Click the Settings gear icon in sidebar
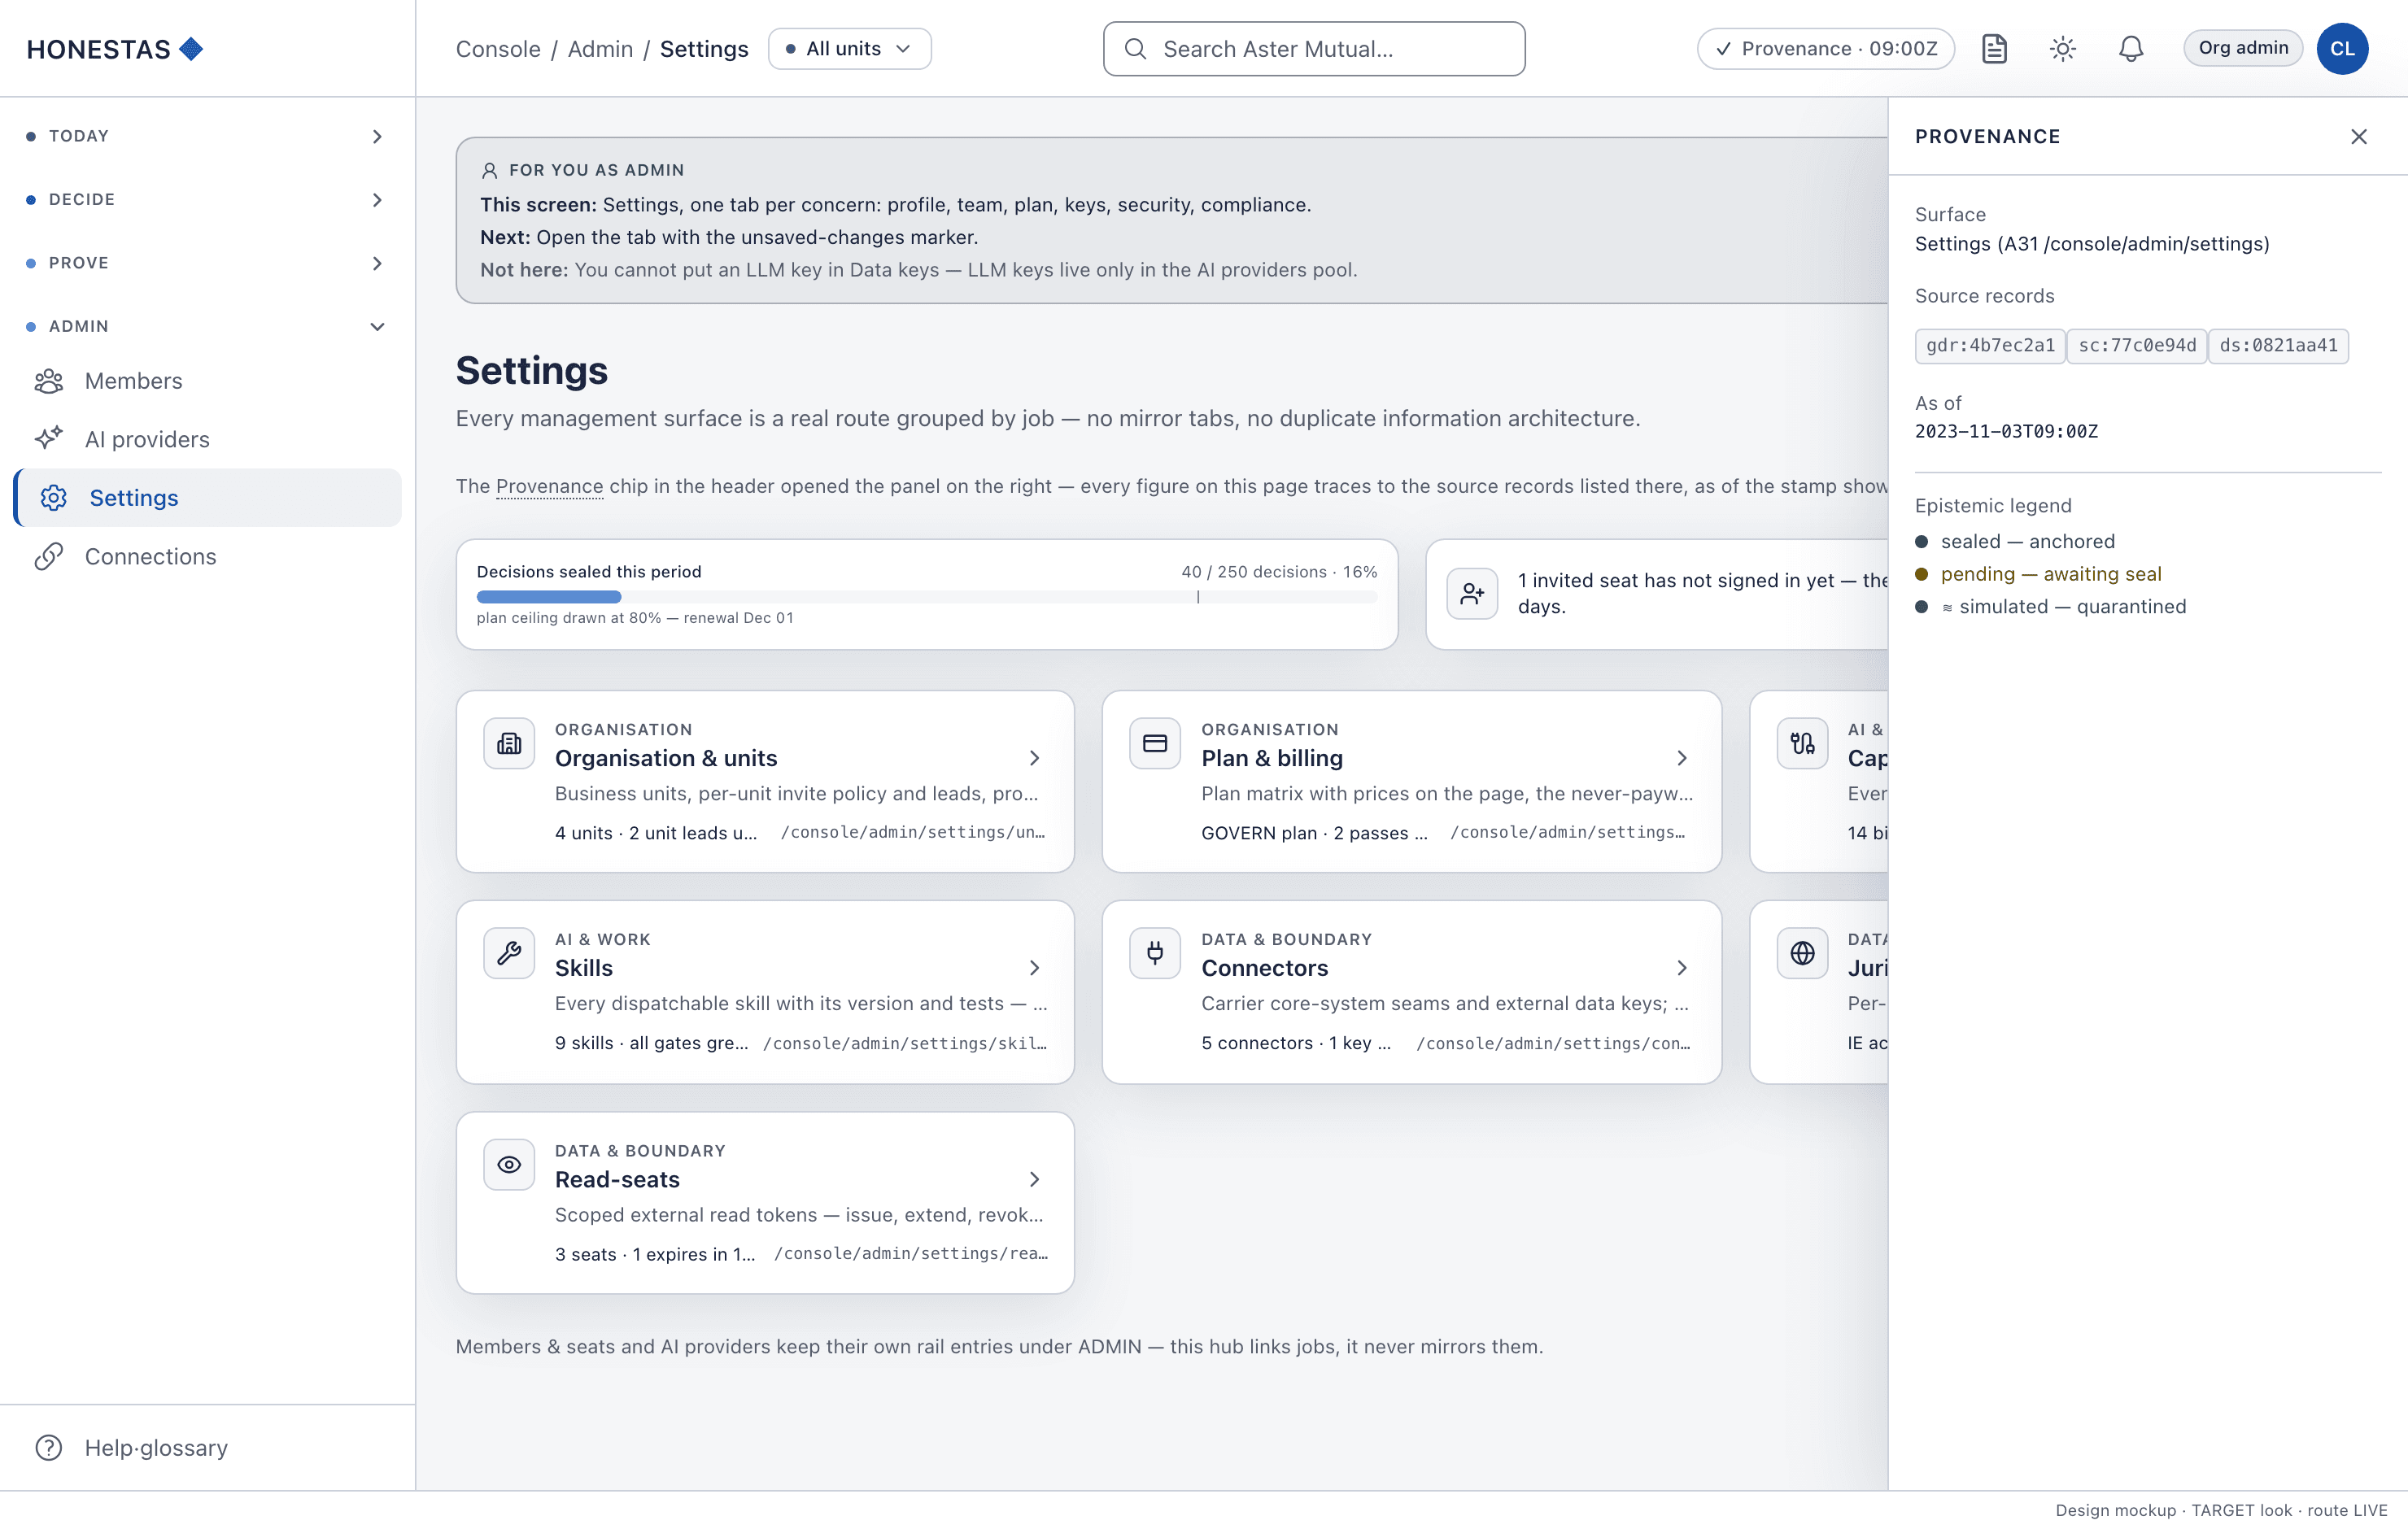This screenshot has height=1529, width=2408. 54,498
